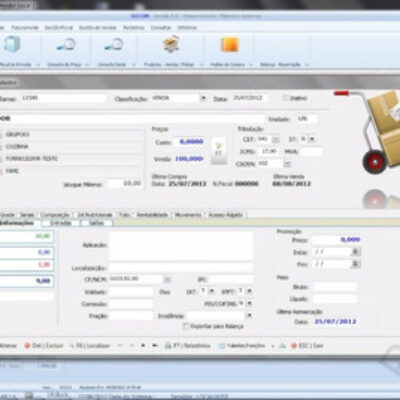Open the promotion Início date calendar
Viewport: 400px width, 400px height.
point(356,252)
